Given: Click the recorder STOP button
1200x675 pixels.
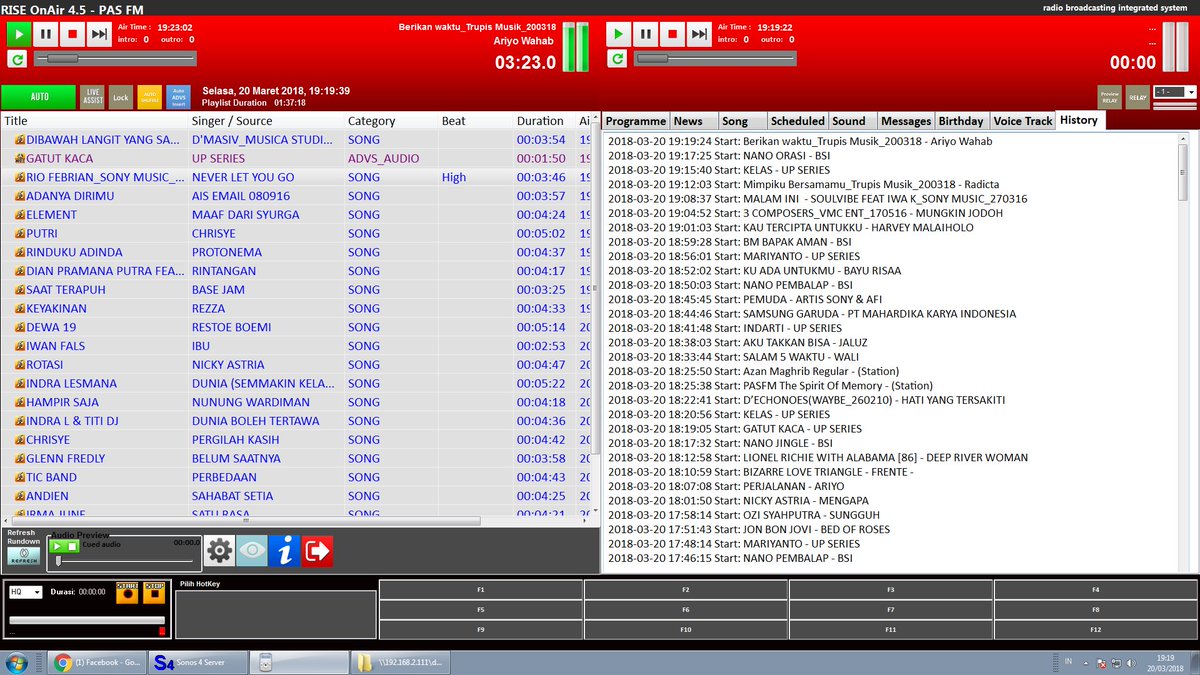Looking at the screenshot, I should tap(153, 592).
